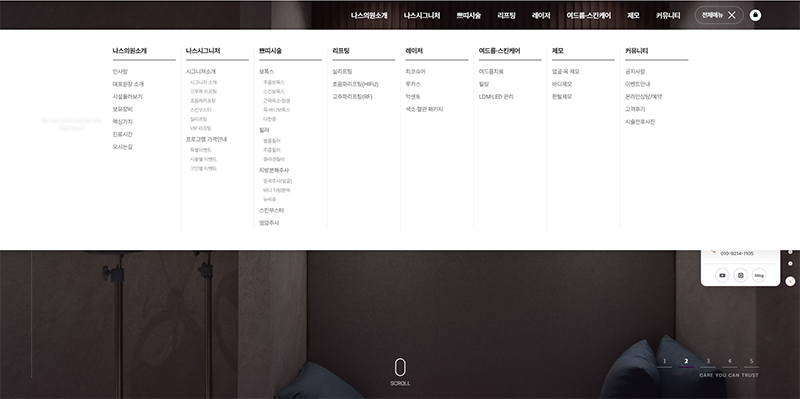Viewport: 800px width, 399px height.
Task: Click 핵심가치 link
Action: [122, 122]
